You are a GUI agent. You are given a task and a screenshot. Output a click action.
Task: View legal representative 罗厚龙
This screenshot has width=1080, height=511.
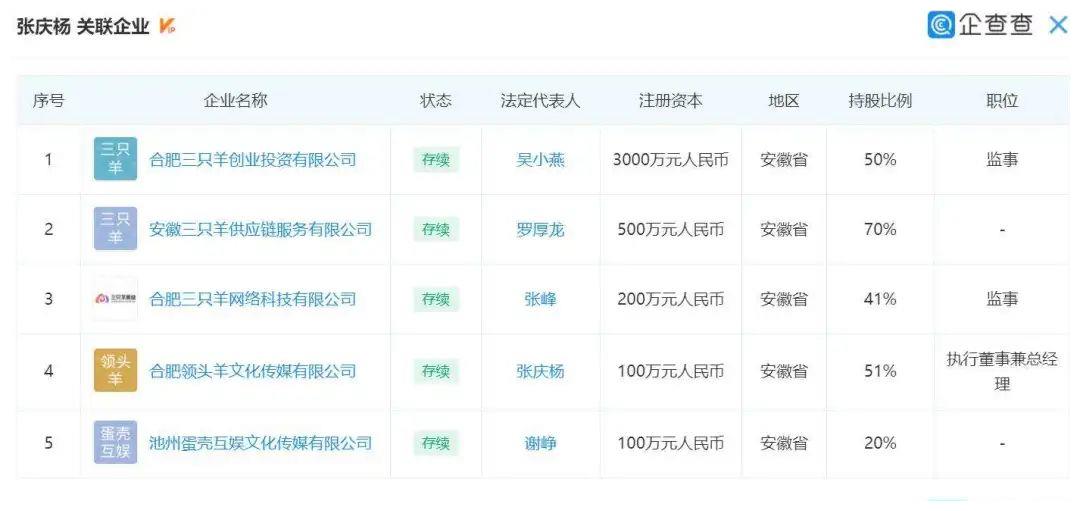pos(541,229)
